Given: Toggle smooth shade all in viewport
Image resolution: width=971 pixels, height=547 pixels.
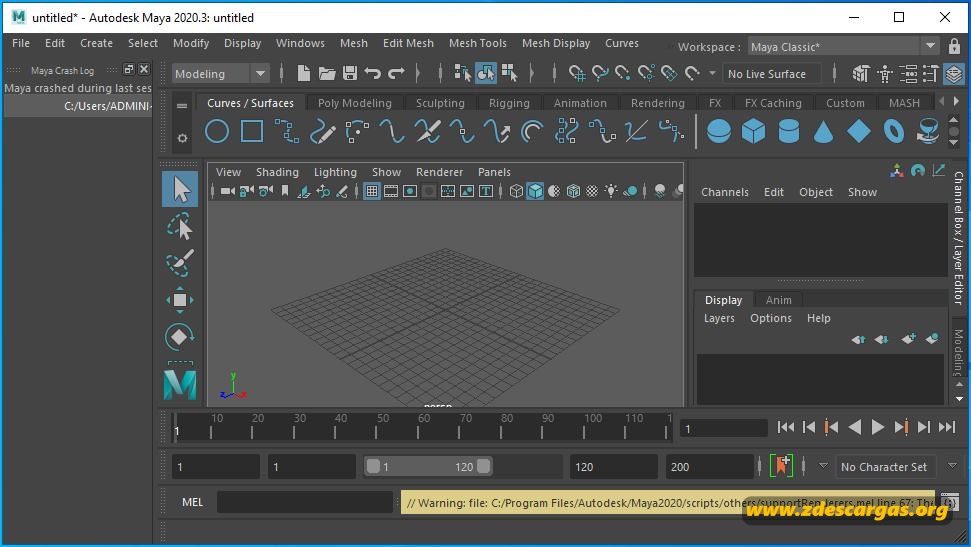Looking at the screenshot, I should (535, 191).
